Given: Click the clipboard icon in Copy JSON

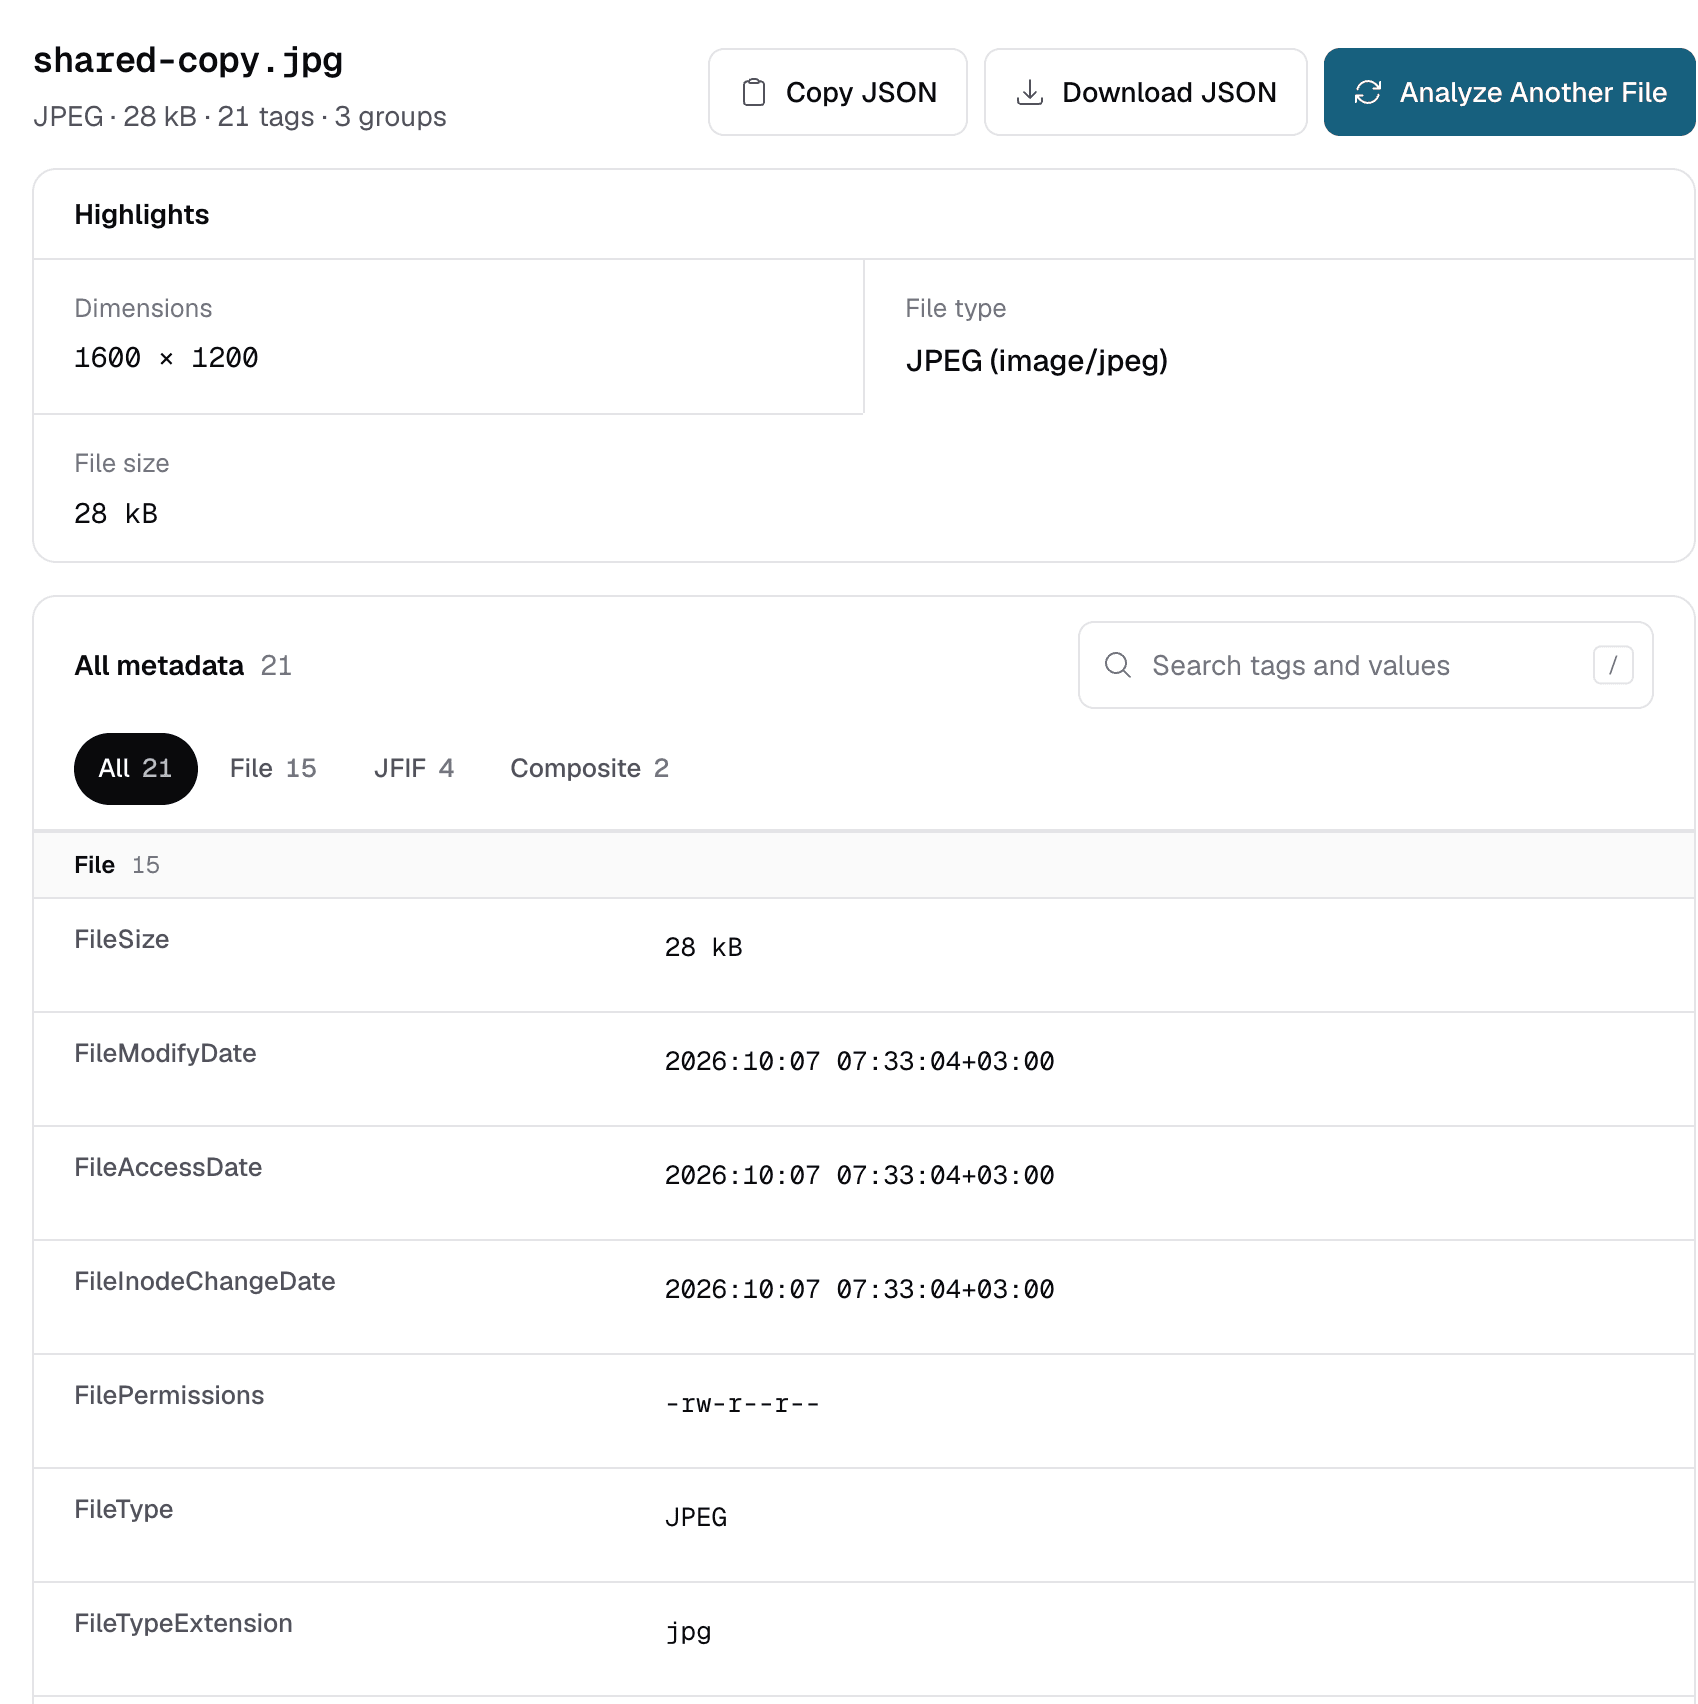Looking at the screenshot, I should pyautogui.click(x=754, y=92).
